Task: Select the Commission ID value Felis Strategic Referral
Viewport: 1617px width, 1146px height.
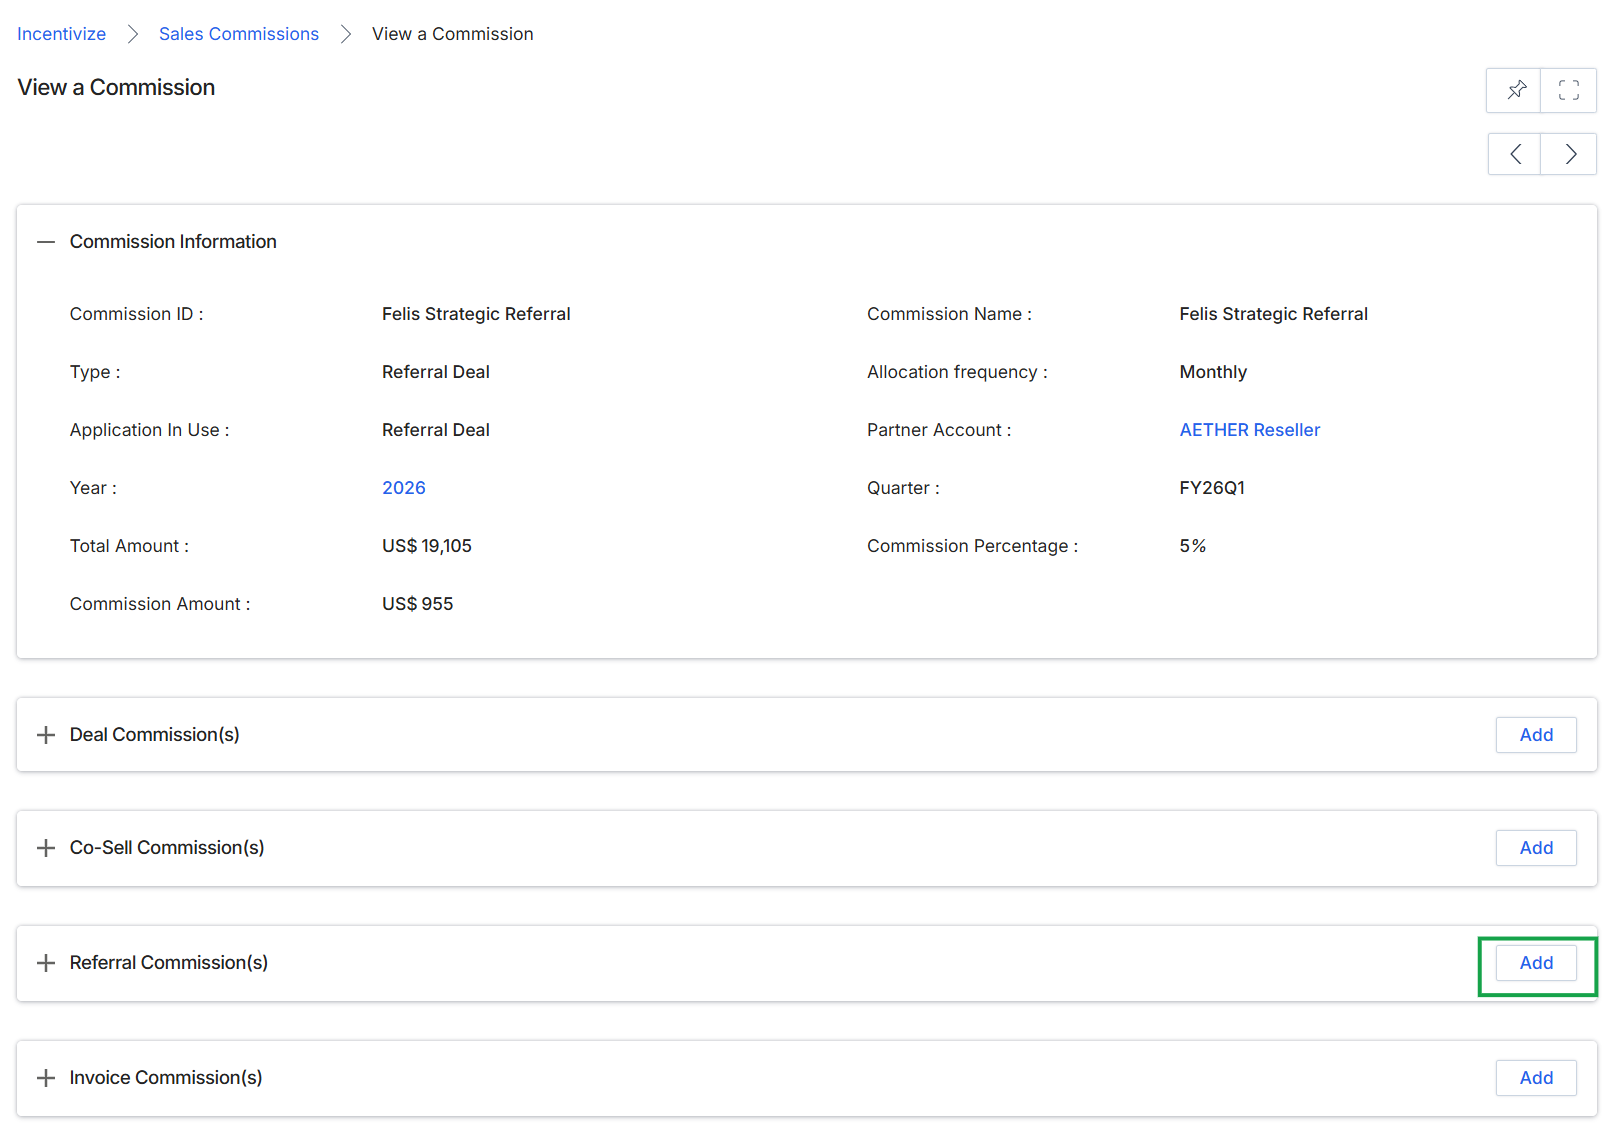Action: click(x=476, y=314)
